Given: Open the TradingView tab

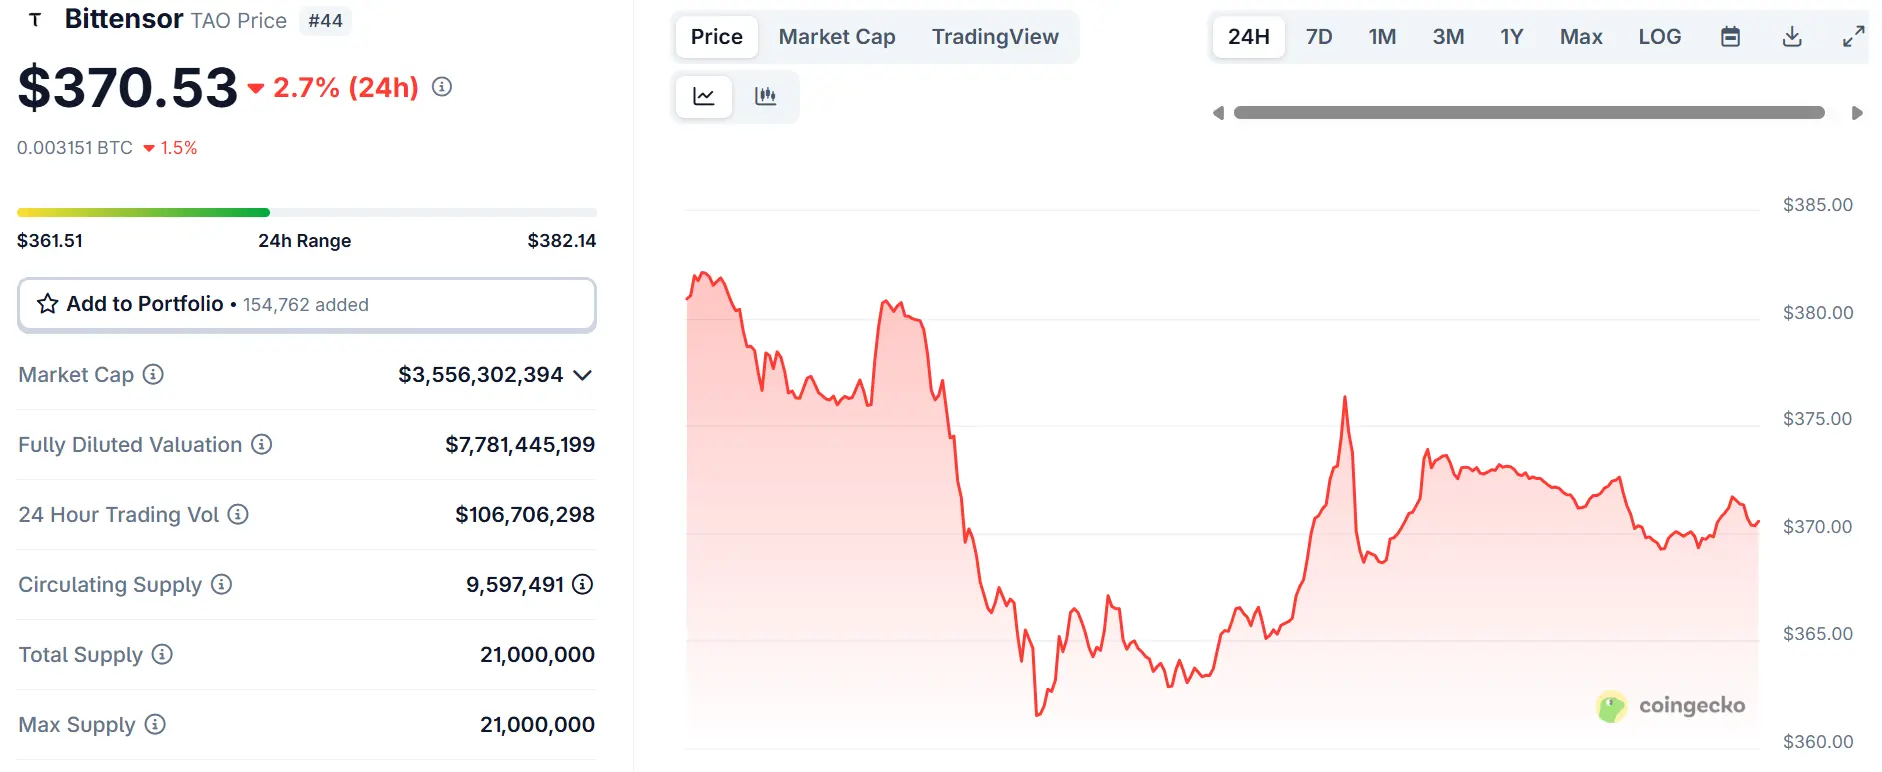Looking at the screenshot, I should (x=995, y=37).
